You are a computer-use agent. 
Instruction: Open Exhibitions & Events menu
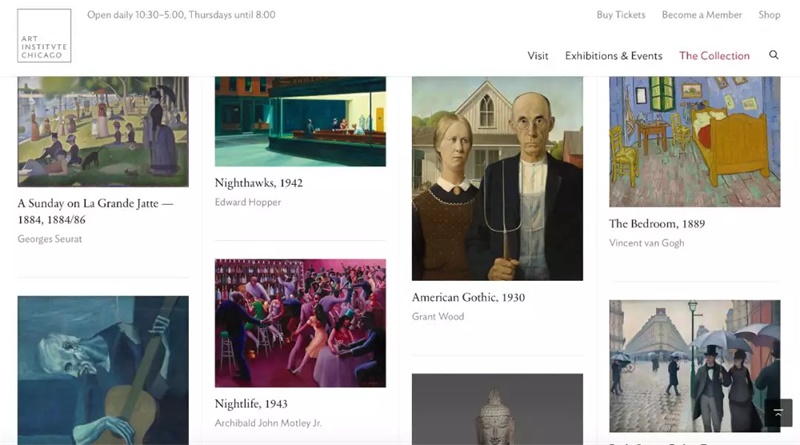pos(613,56)
